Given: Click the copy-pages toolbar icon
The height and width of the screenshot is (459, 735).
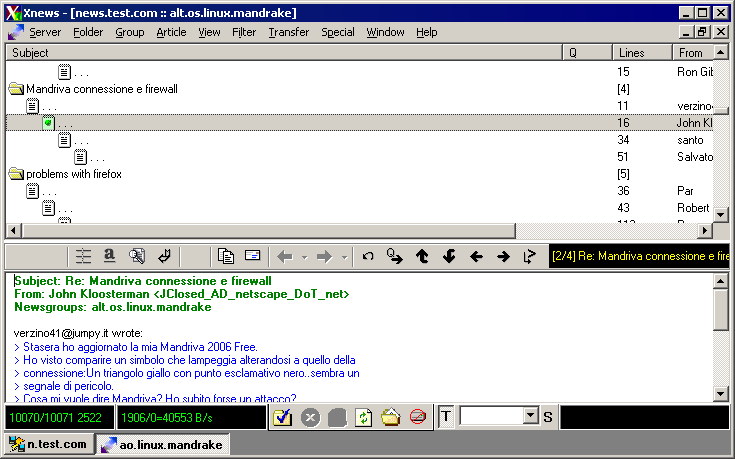Looking at the screenshot, I should 226,256.
